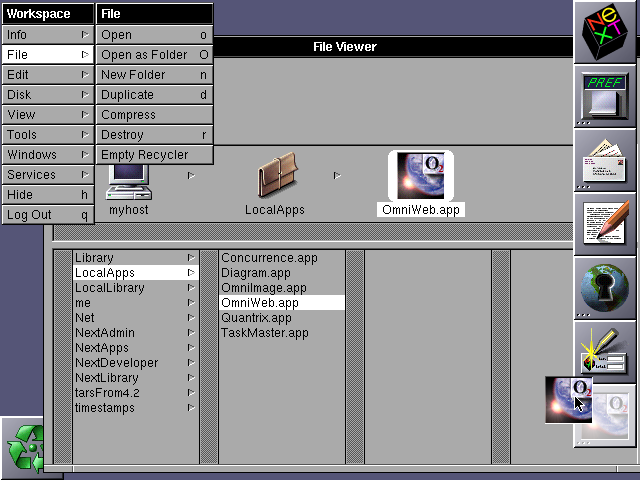Select Concurrence.app in the file list

coord(282,258)
